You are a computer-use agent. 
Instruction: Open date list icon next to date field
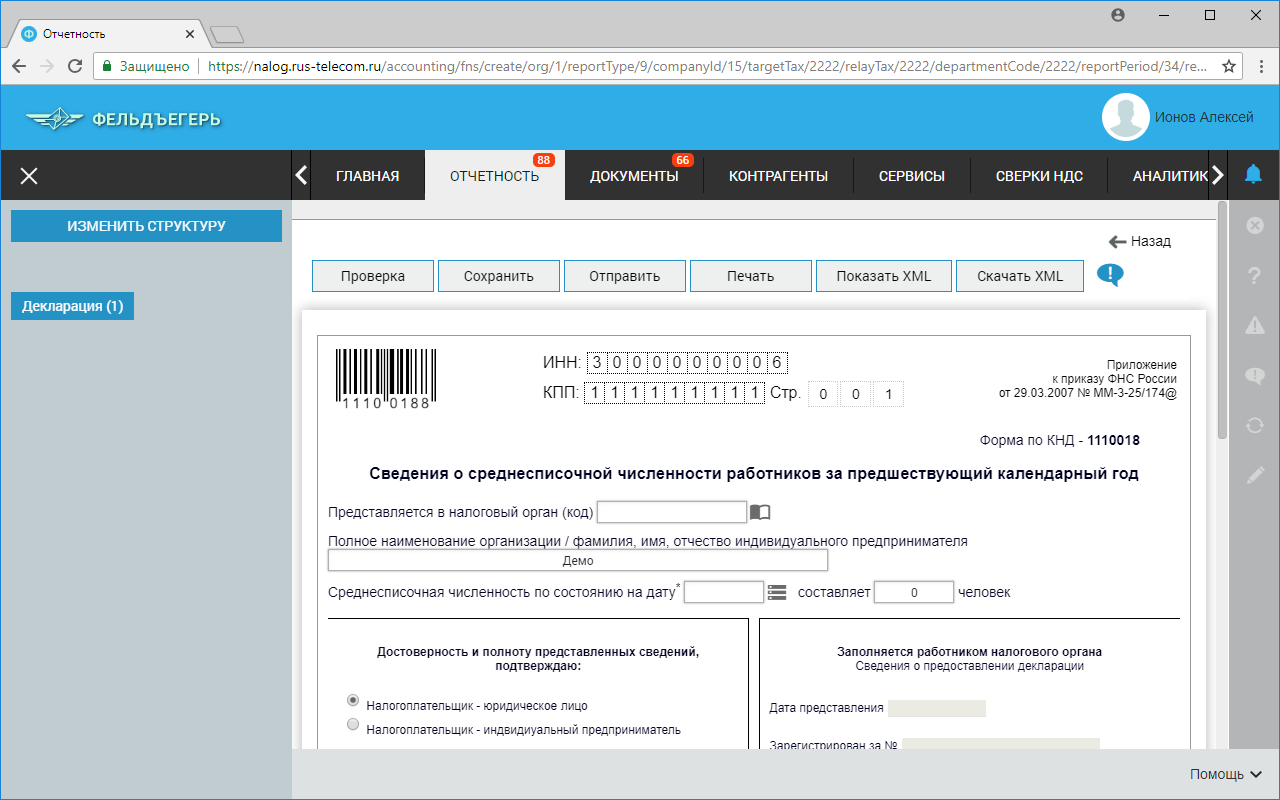pos(777,592)
